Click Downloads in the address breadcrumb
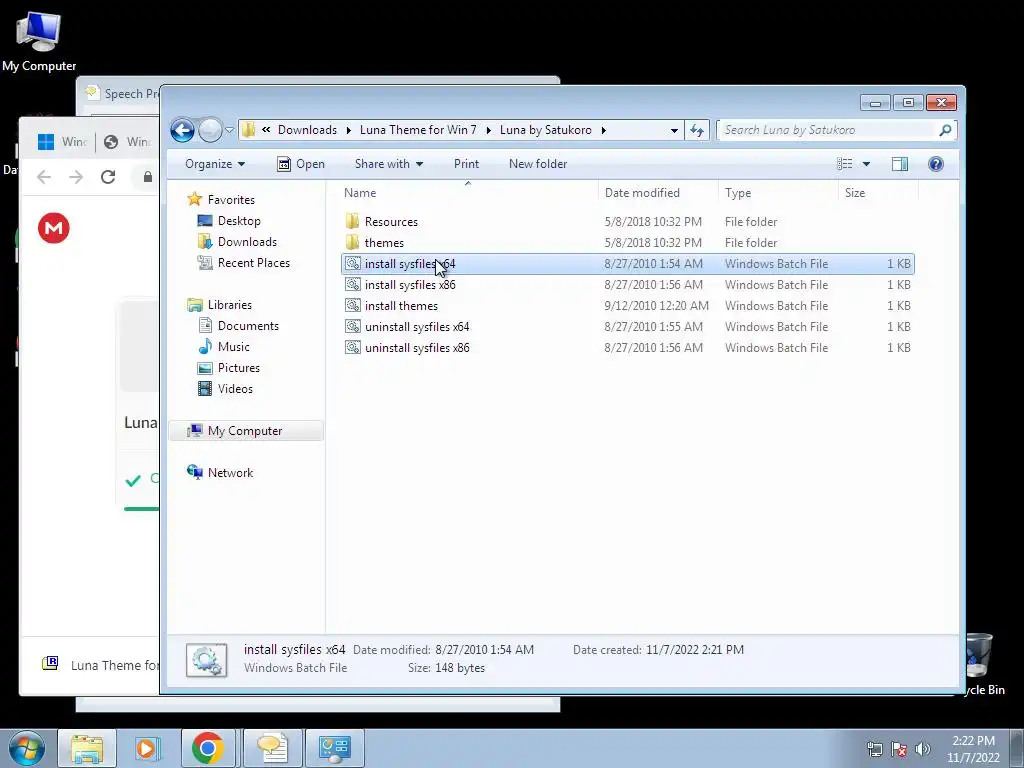 coord(307,130)
